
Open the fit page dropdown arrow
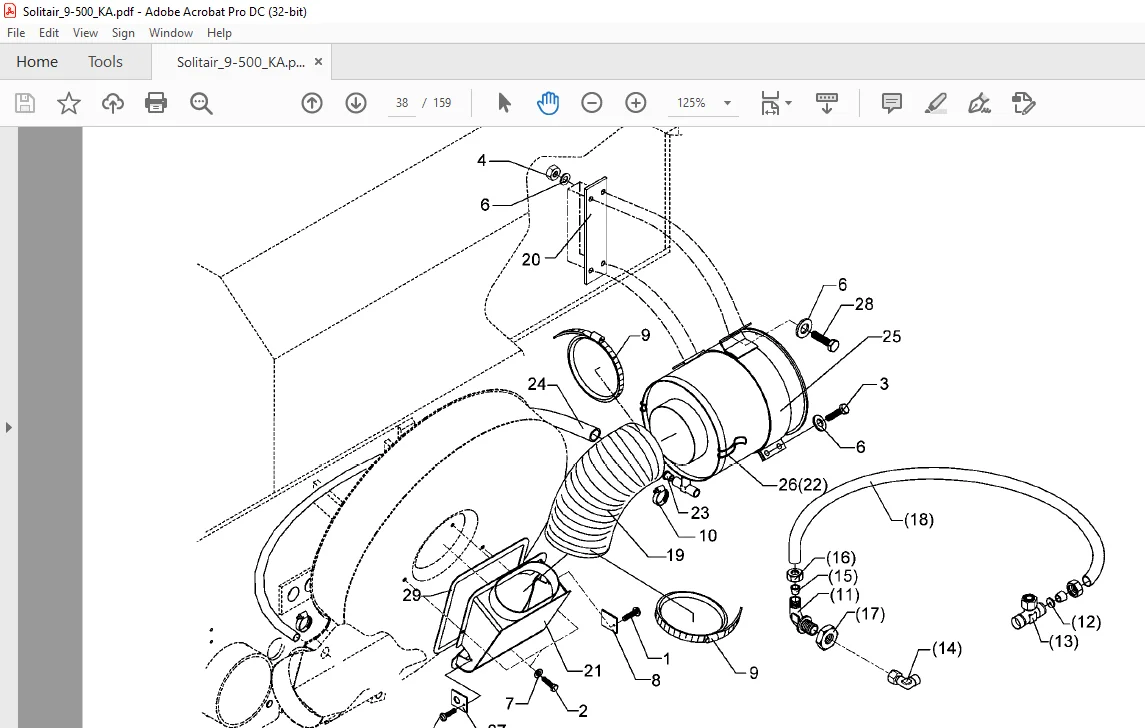(x=789, y=103)
